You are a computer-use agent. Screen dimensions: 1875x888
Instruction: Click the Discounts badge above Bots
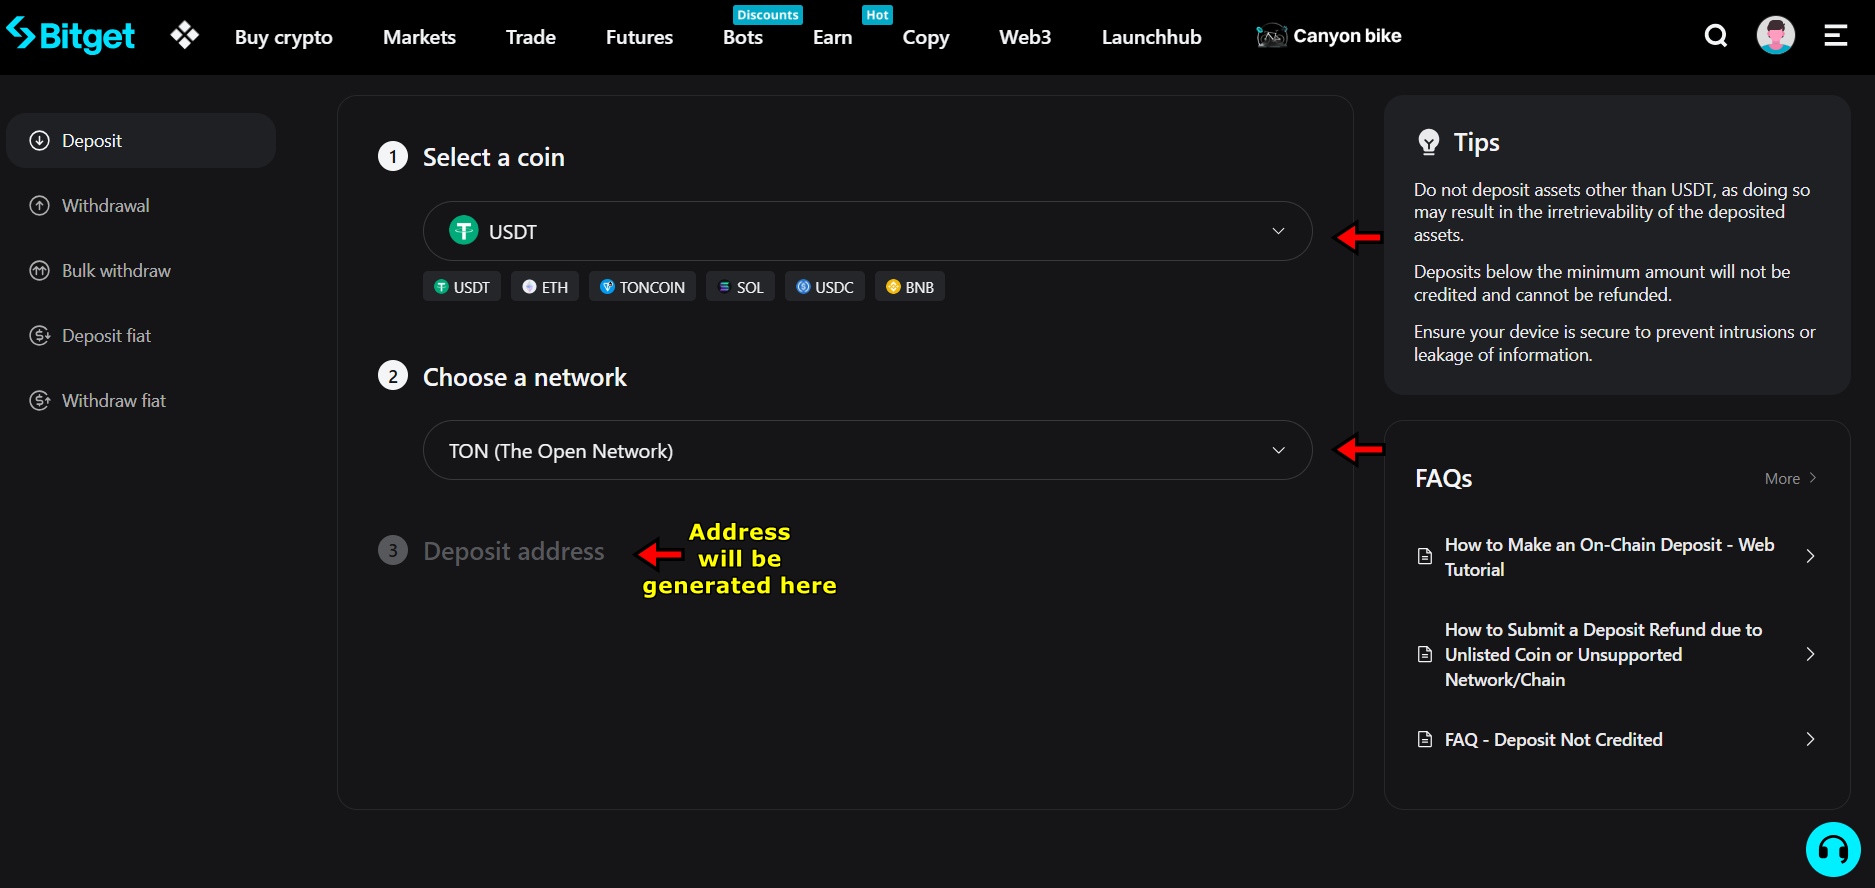(768, 15)
